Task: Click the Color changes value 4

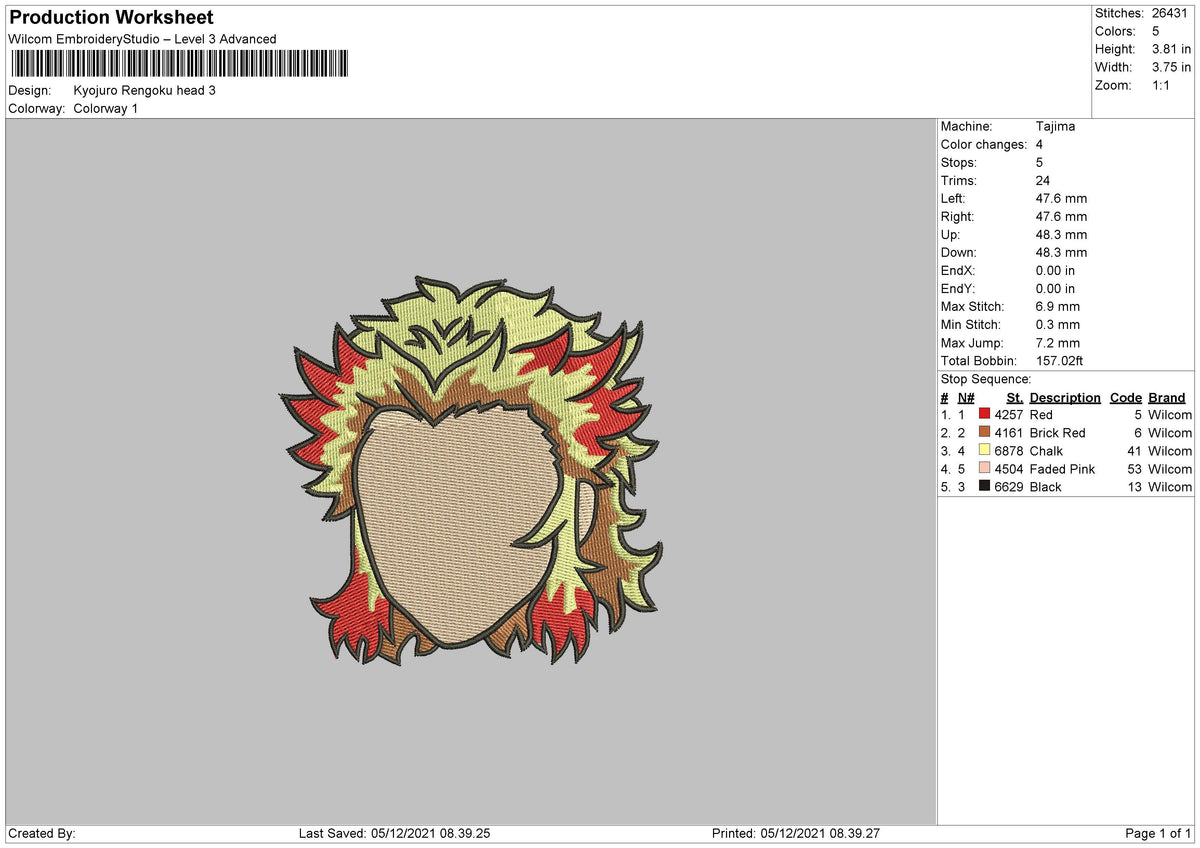Action: [x=1041, y=144]
